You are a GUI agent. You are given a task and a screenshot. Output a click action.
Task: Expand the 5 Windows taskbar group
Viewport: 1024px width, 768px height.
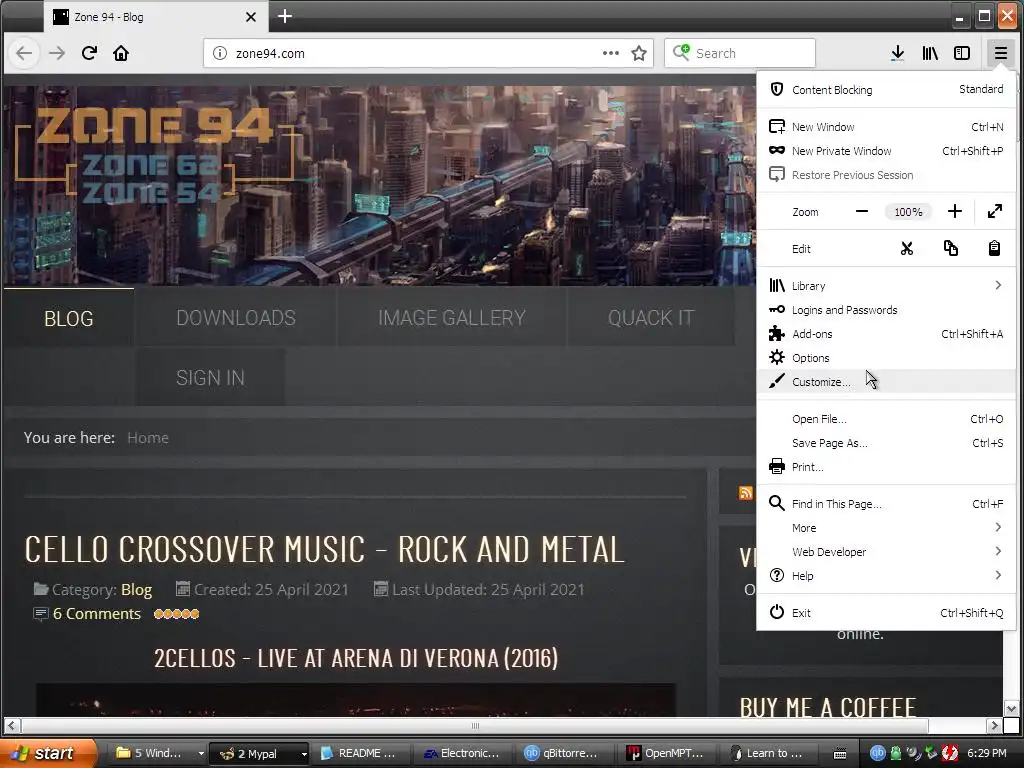159,753
